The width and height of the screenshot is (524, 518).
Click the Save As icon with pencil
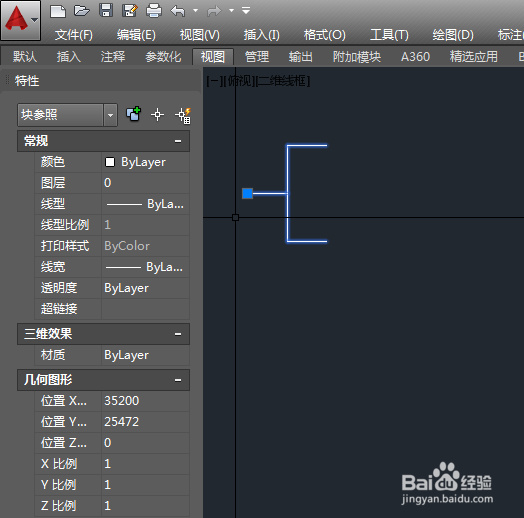[130, 11]
